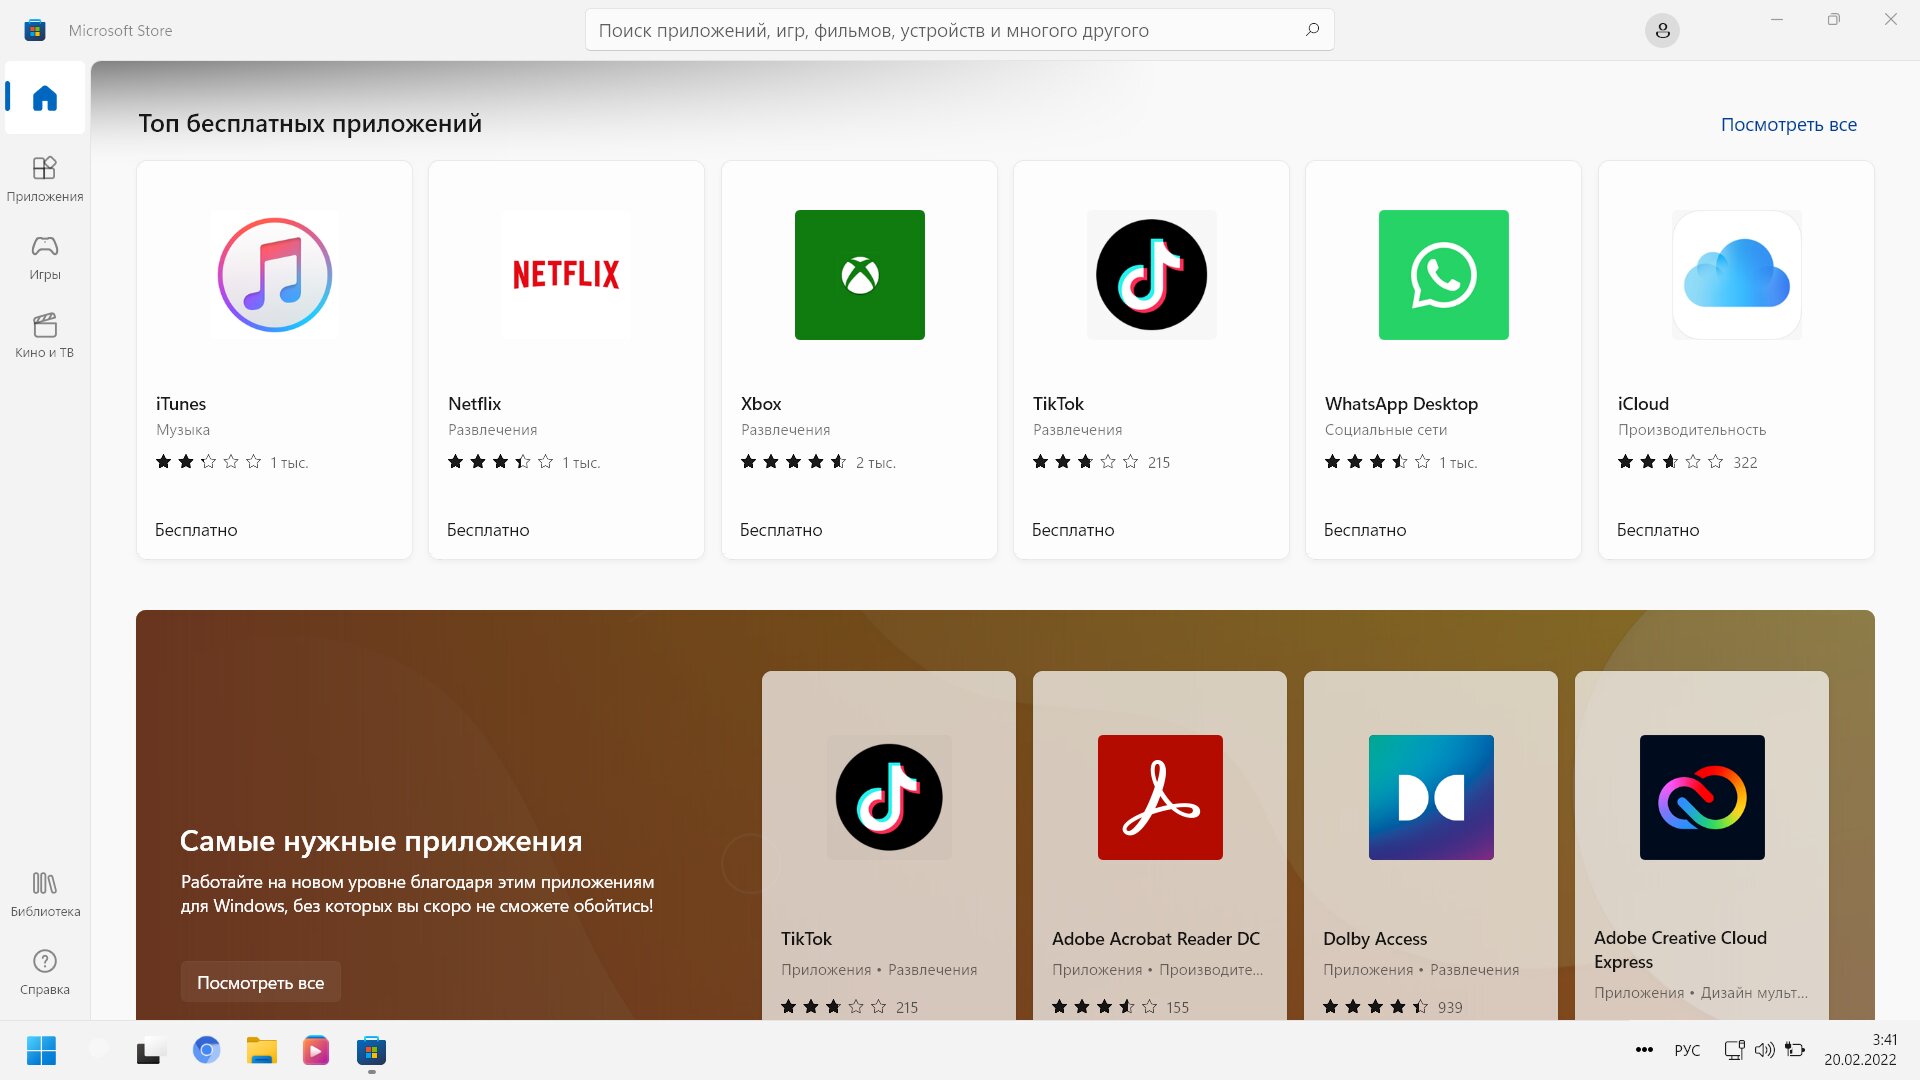The width and height of the screenshot is (1920, 1080).
Task: Click the Dolby Access icon
Action: click(1431, 797)
